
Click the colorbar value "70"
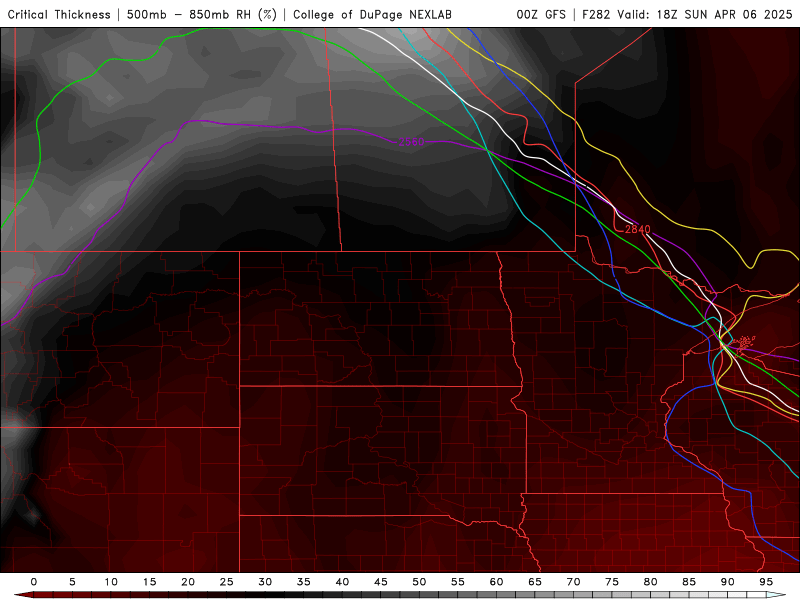[x=573, y=582]
